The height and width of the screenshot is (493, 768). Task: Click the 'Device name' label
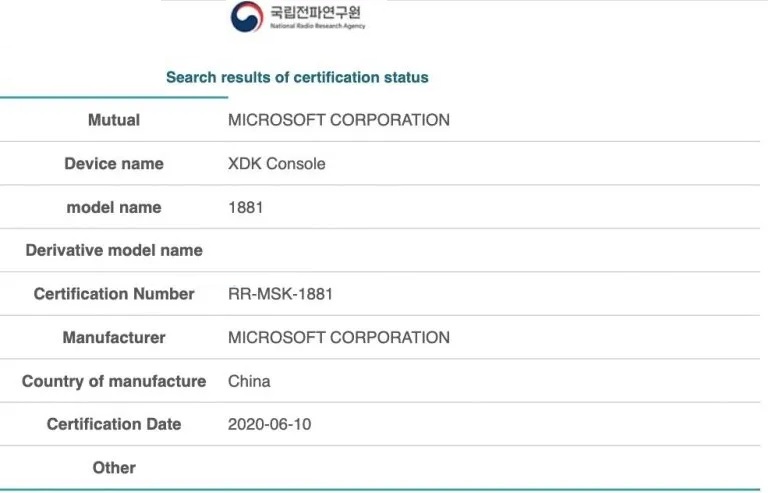[114, 164]
